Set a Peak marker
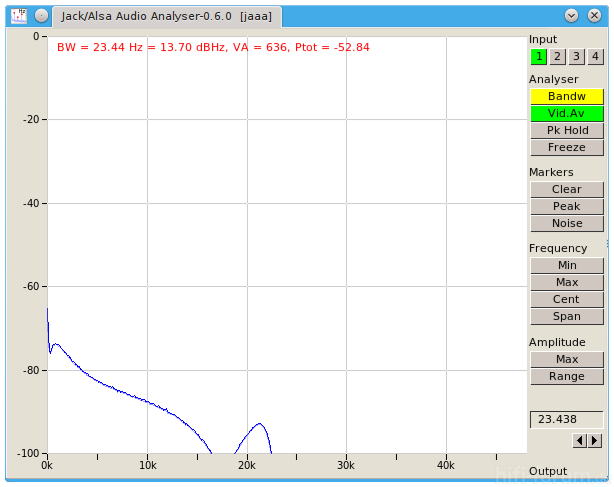The width and height of the screenshot is (614, 487). pyautogui.click(x=567, y=206)
